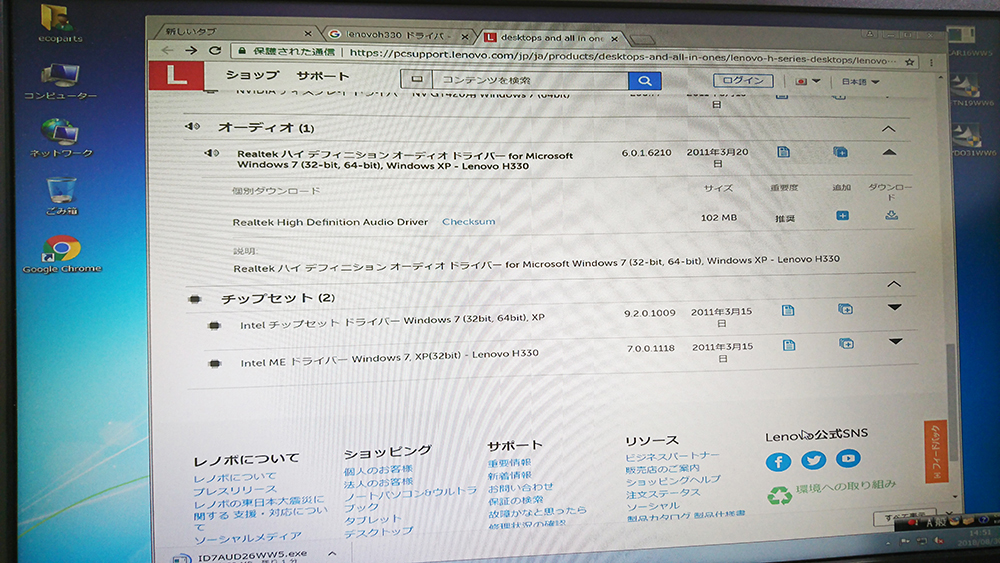
Task: Collapse the expanded Realtek audio driver row
Action: [x=889, y=152]
